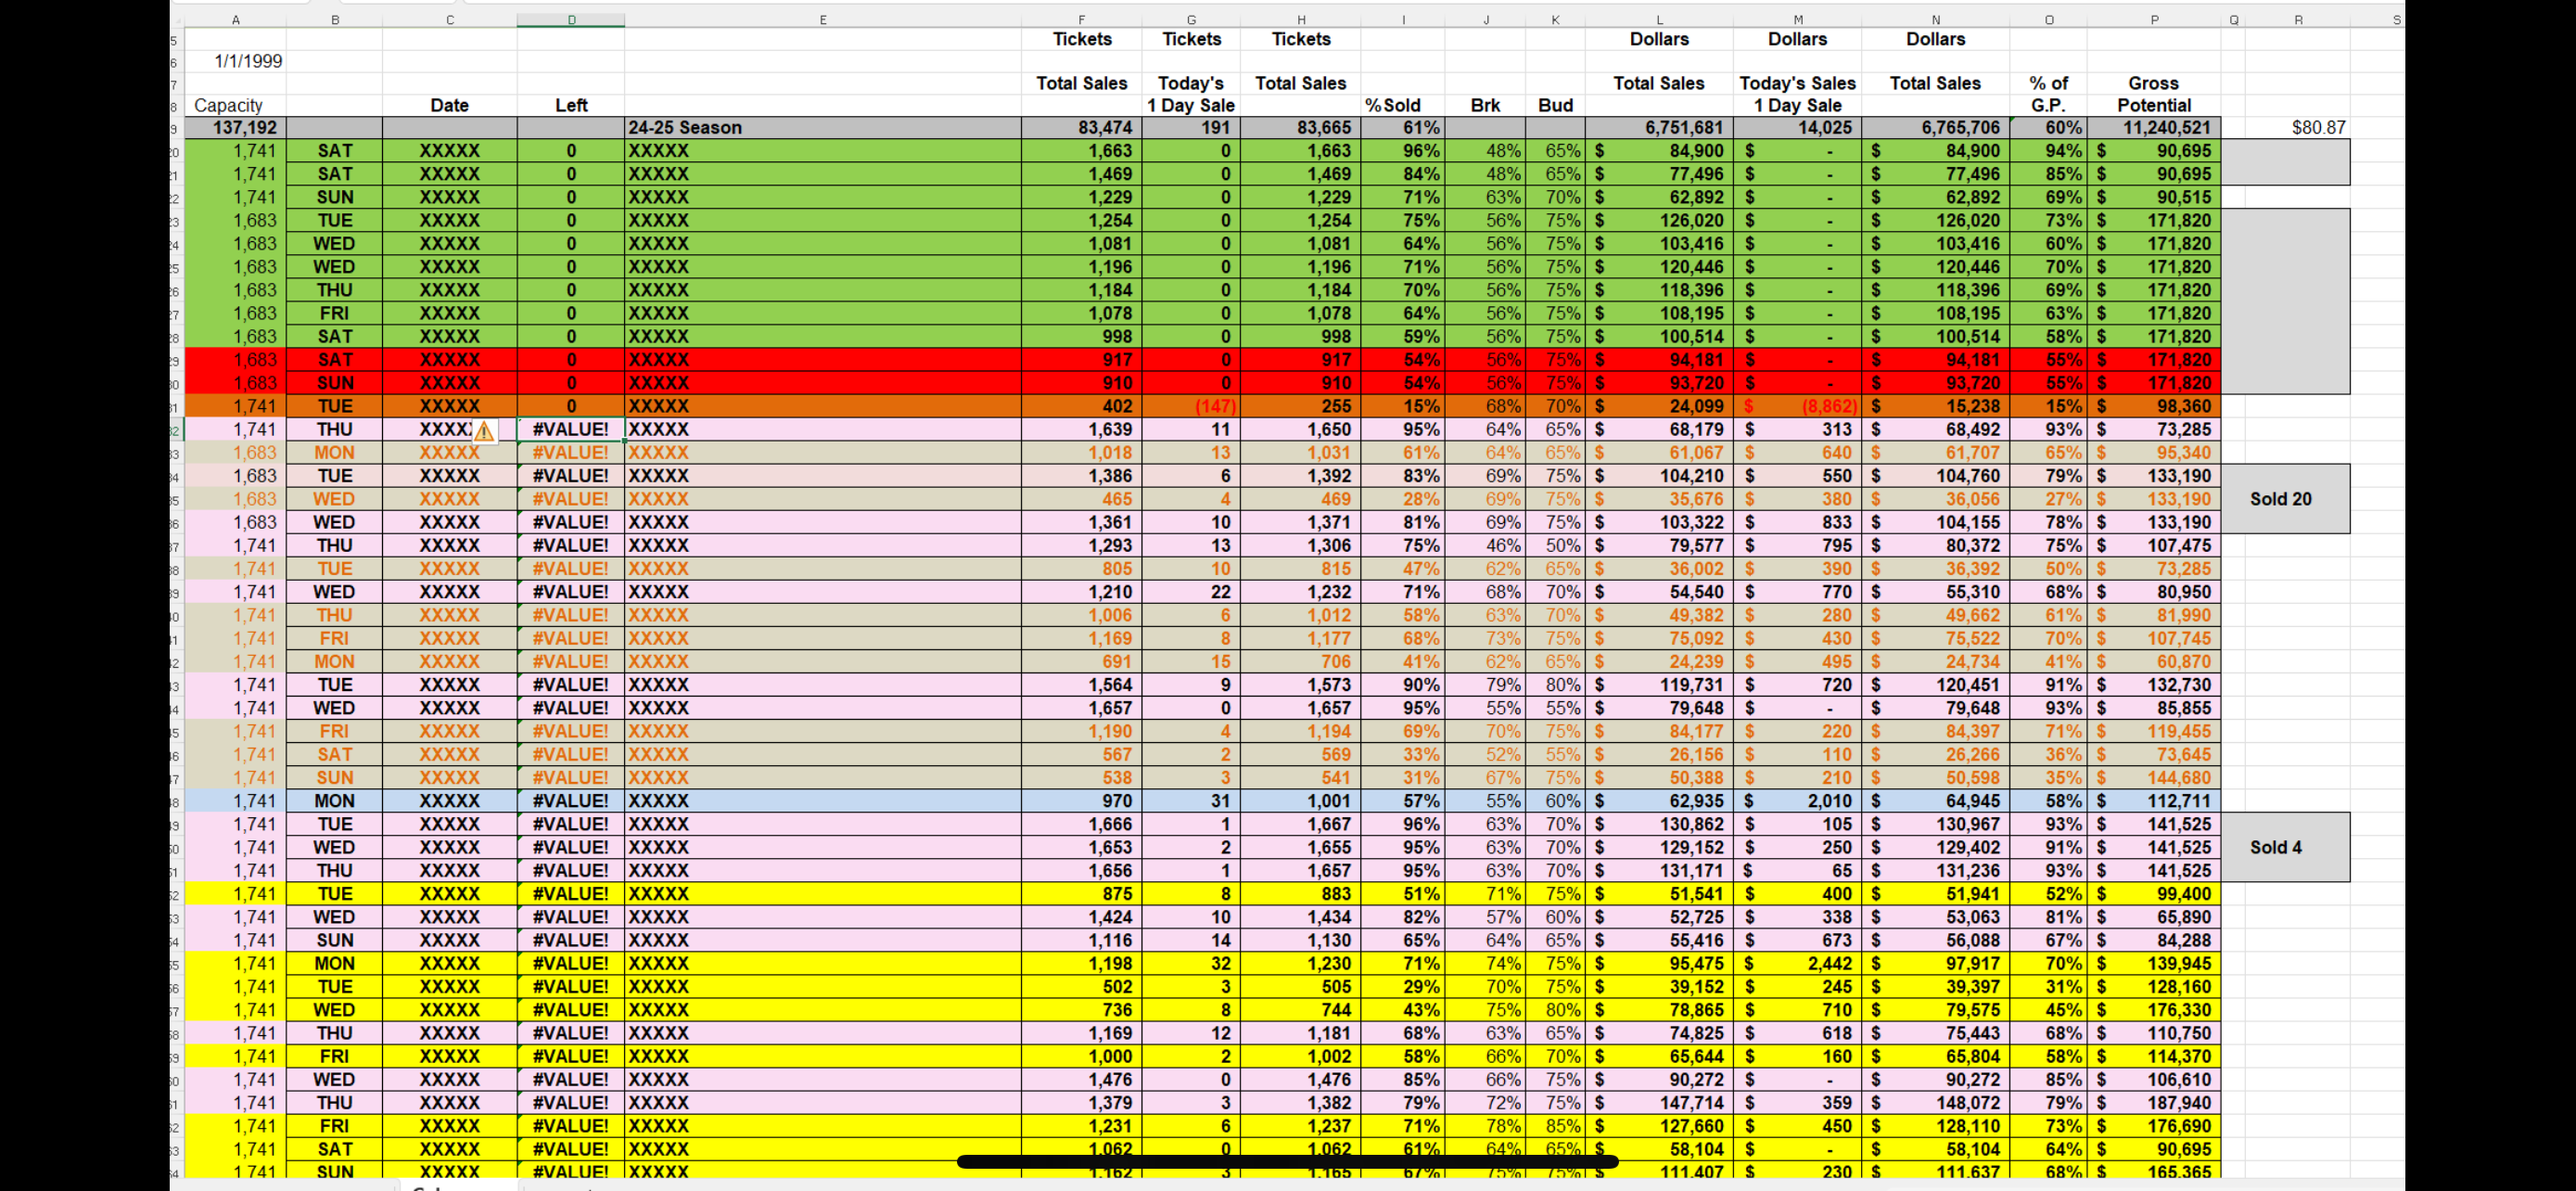Click the 'Sold 20' label cell
Viewport: 2576px width, 1191px height.
tap(2280, 498)
